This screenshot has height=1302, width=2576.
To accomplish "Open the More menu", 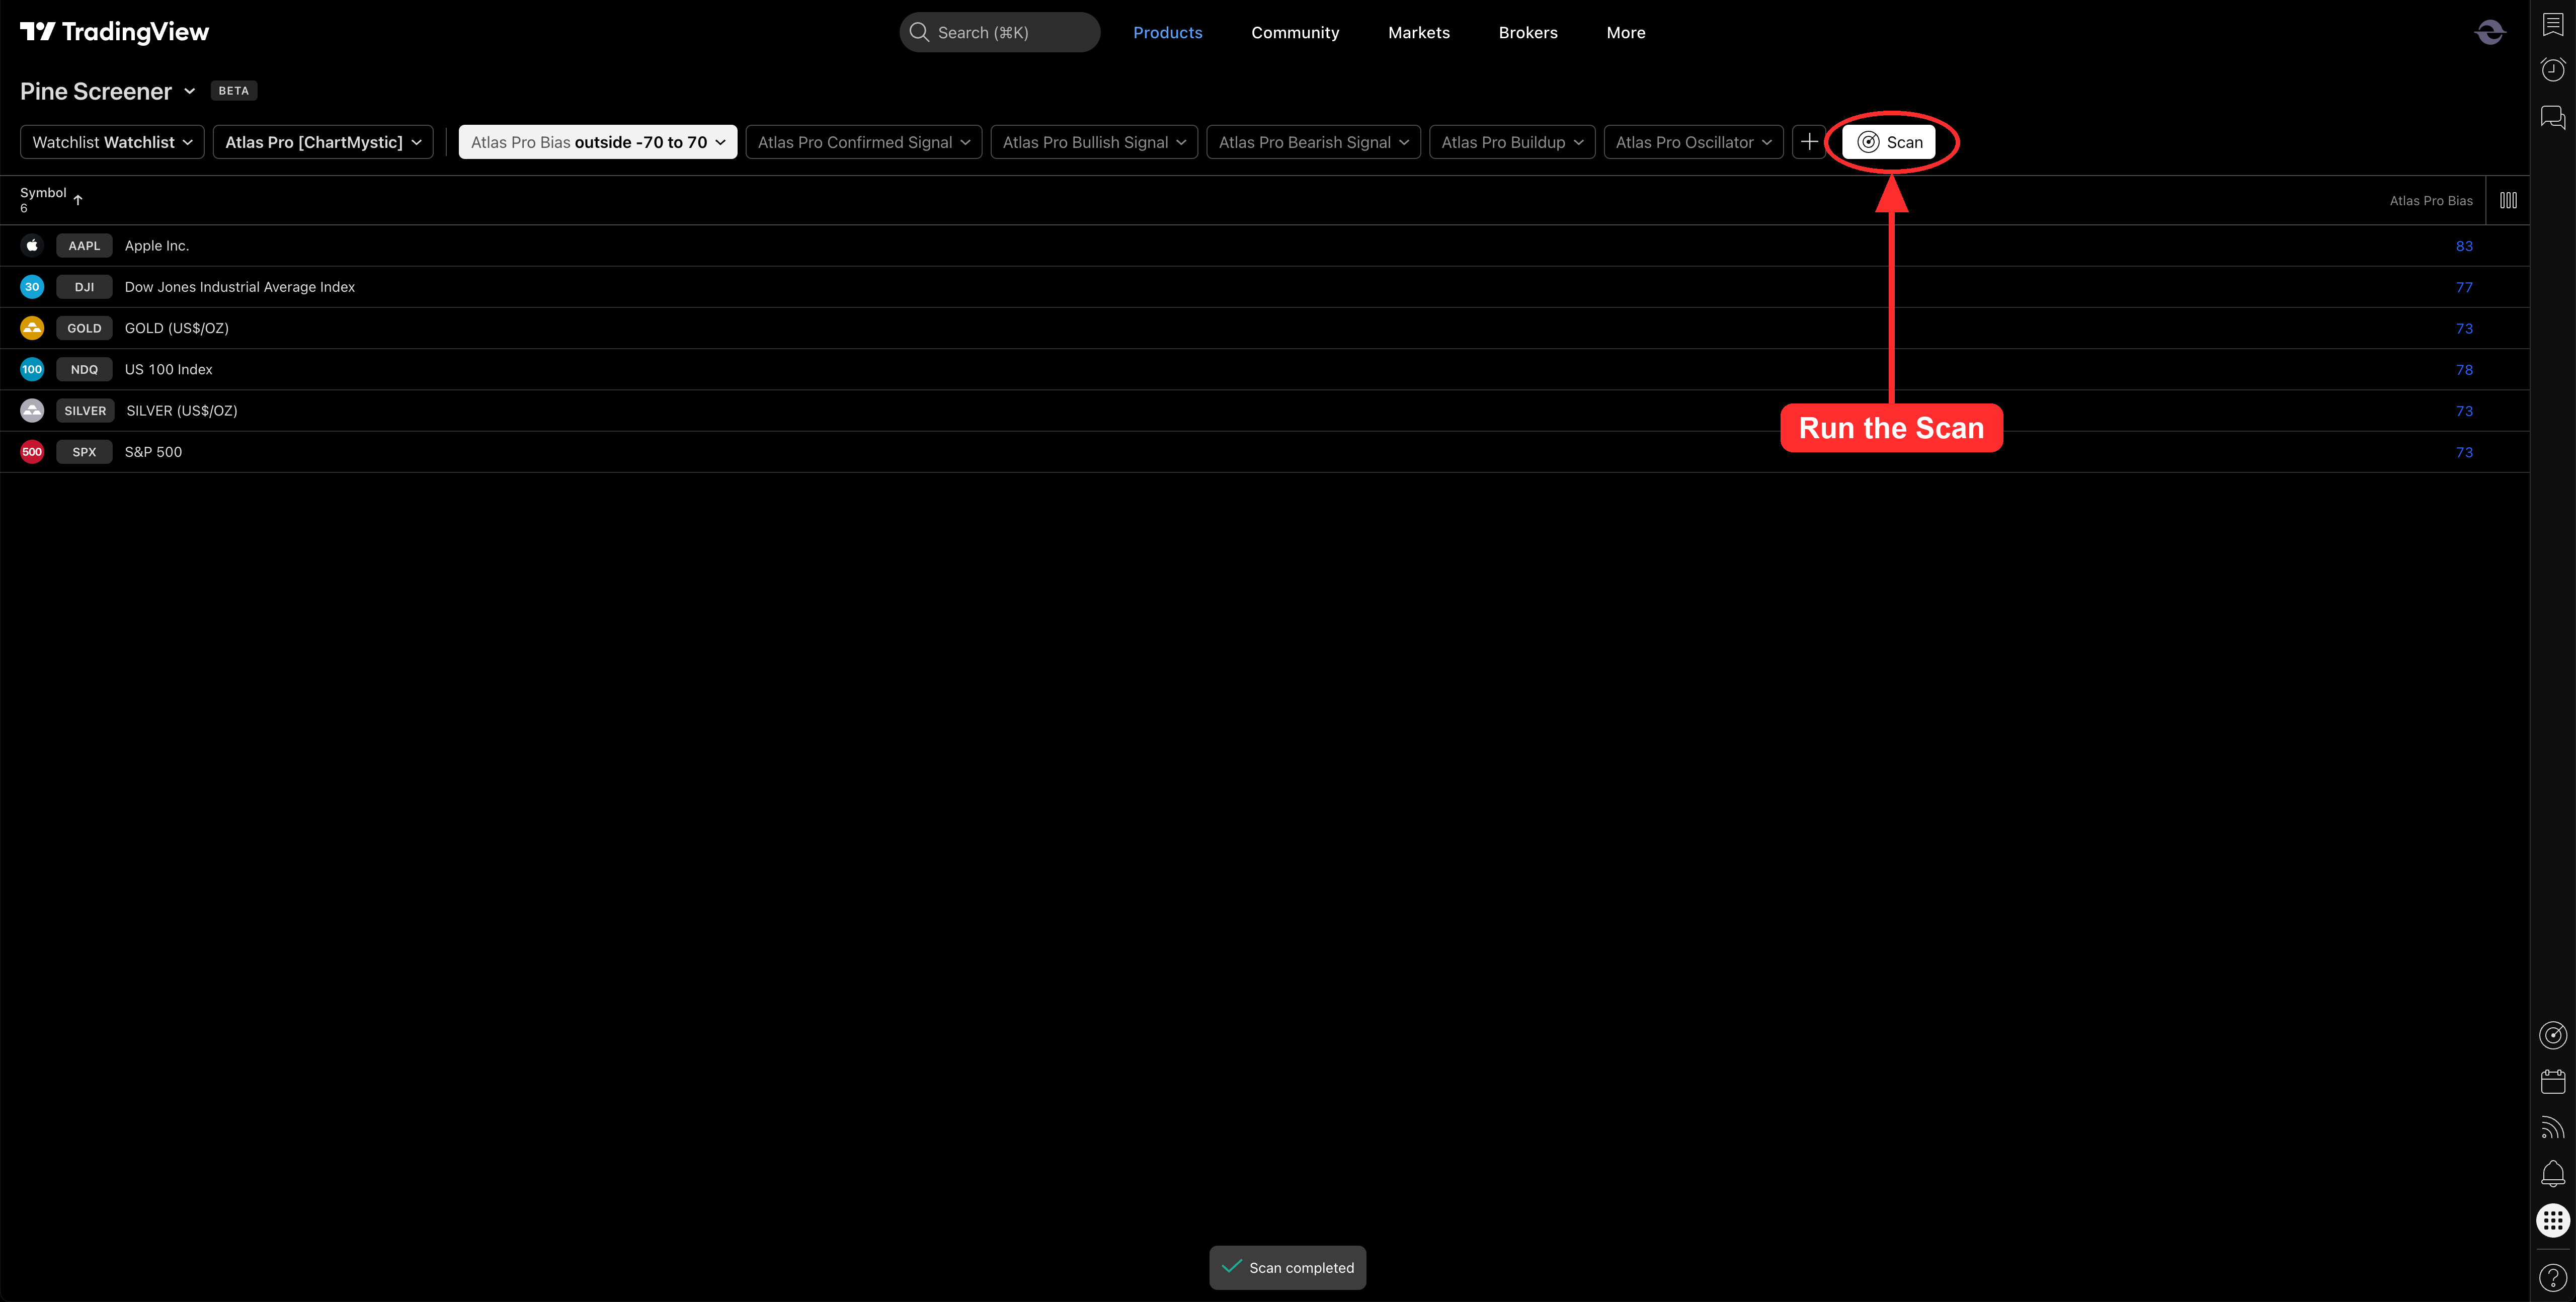I will [1625, 32].
